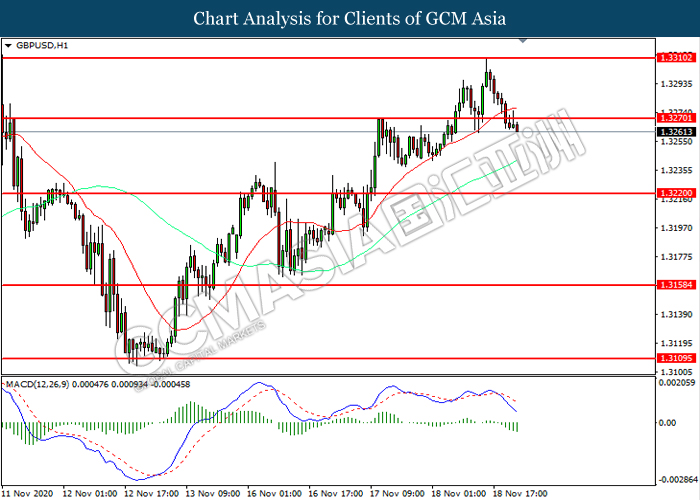The image size is (700, 500).
Task: Click the 16 Nov 01:00 time label
Action: click(275, 493)
